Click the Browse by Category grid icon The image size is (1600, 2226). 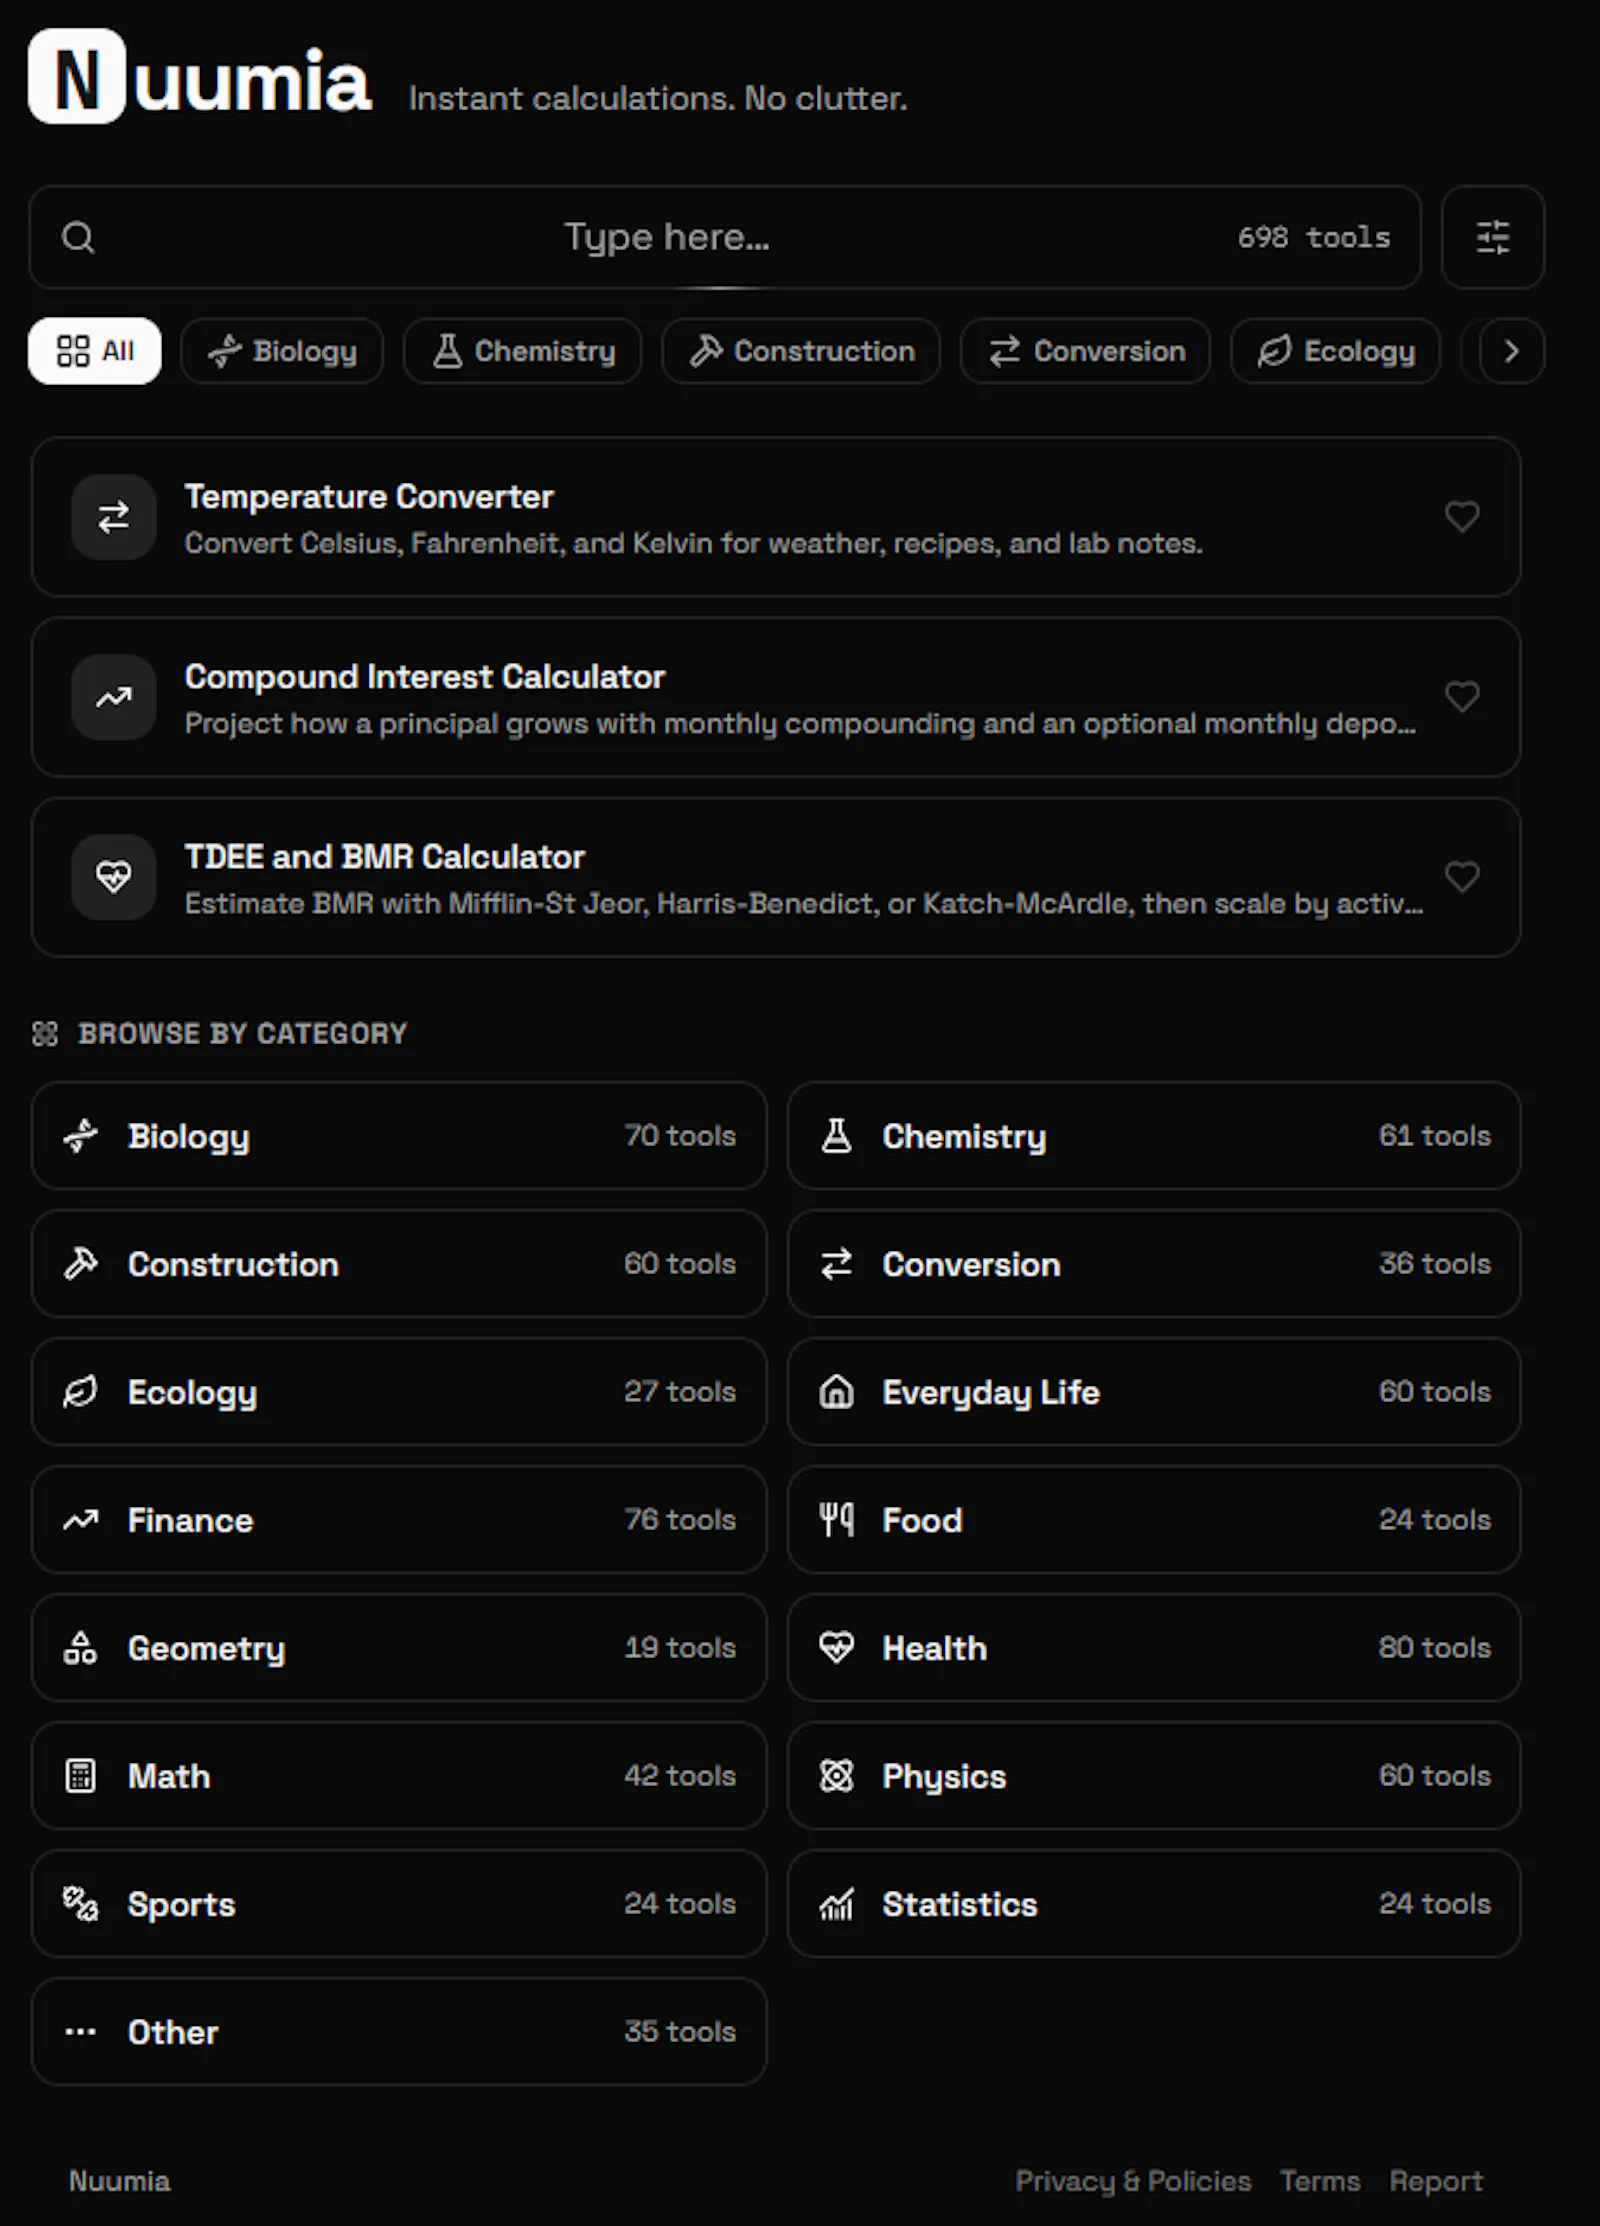click(x=45, y=1033)
